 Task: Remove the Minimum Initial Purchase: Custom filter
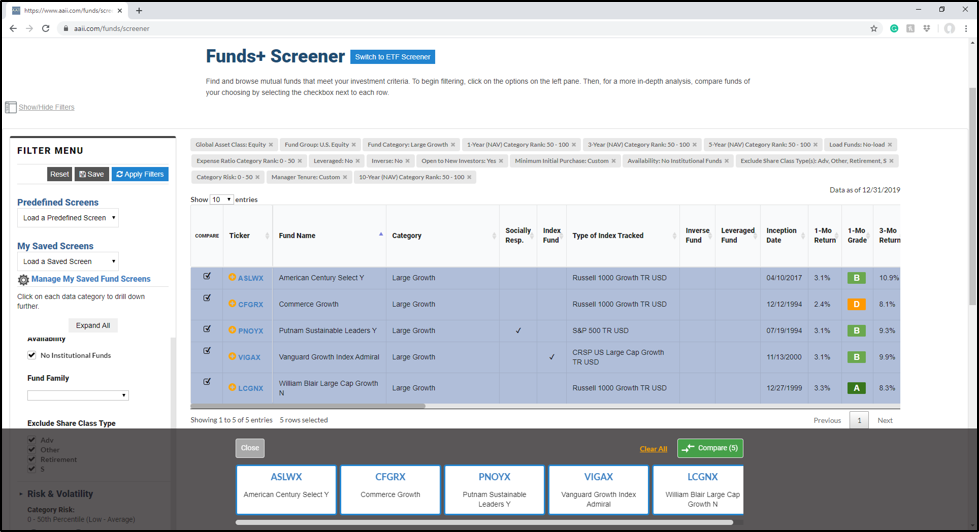coord(613,161)
